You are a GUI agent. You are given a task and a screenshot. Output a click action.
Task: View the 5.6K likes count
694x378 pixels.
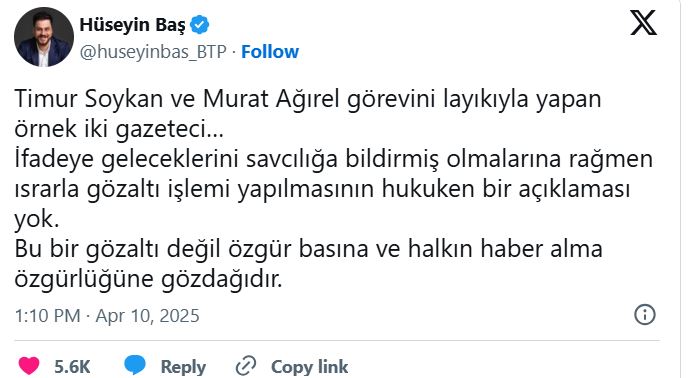pyautogui.click(x=72, y=366)
